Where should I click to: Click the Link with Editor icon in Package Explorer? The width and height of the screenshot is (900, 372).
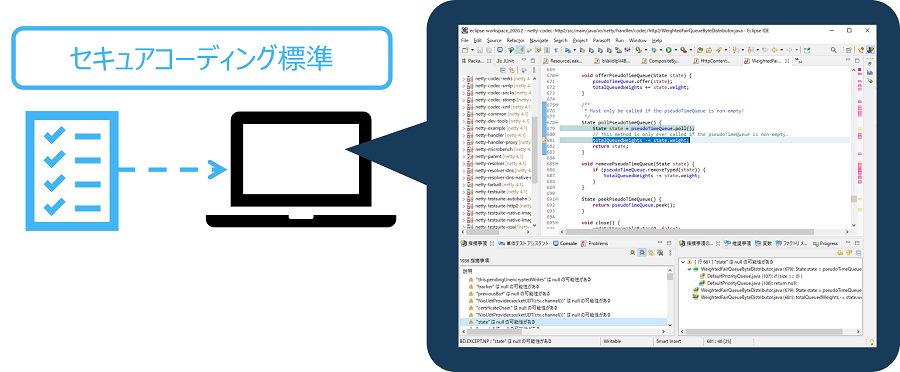pyautogui.click(x=511, y=70)
